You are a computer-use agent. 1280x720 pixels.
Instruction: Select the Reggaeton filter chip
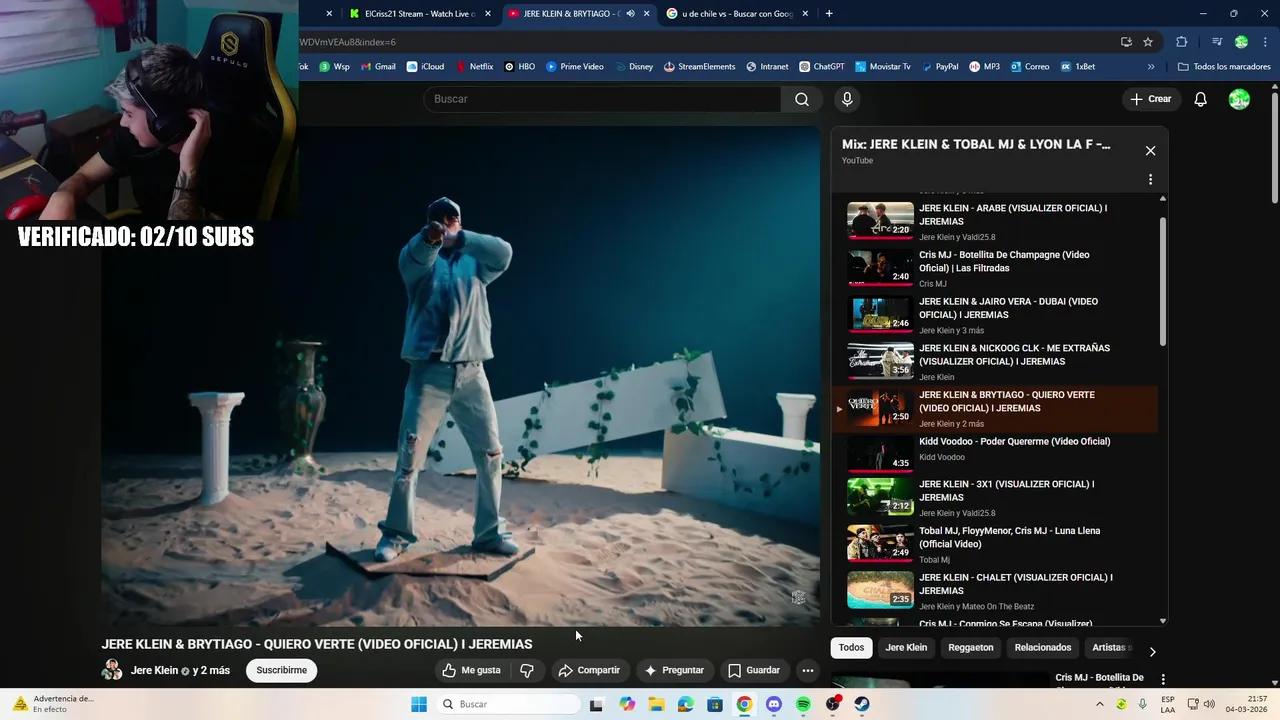click(971, 648)
